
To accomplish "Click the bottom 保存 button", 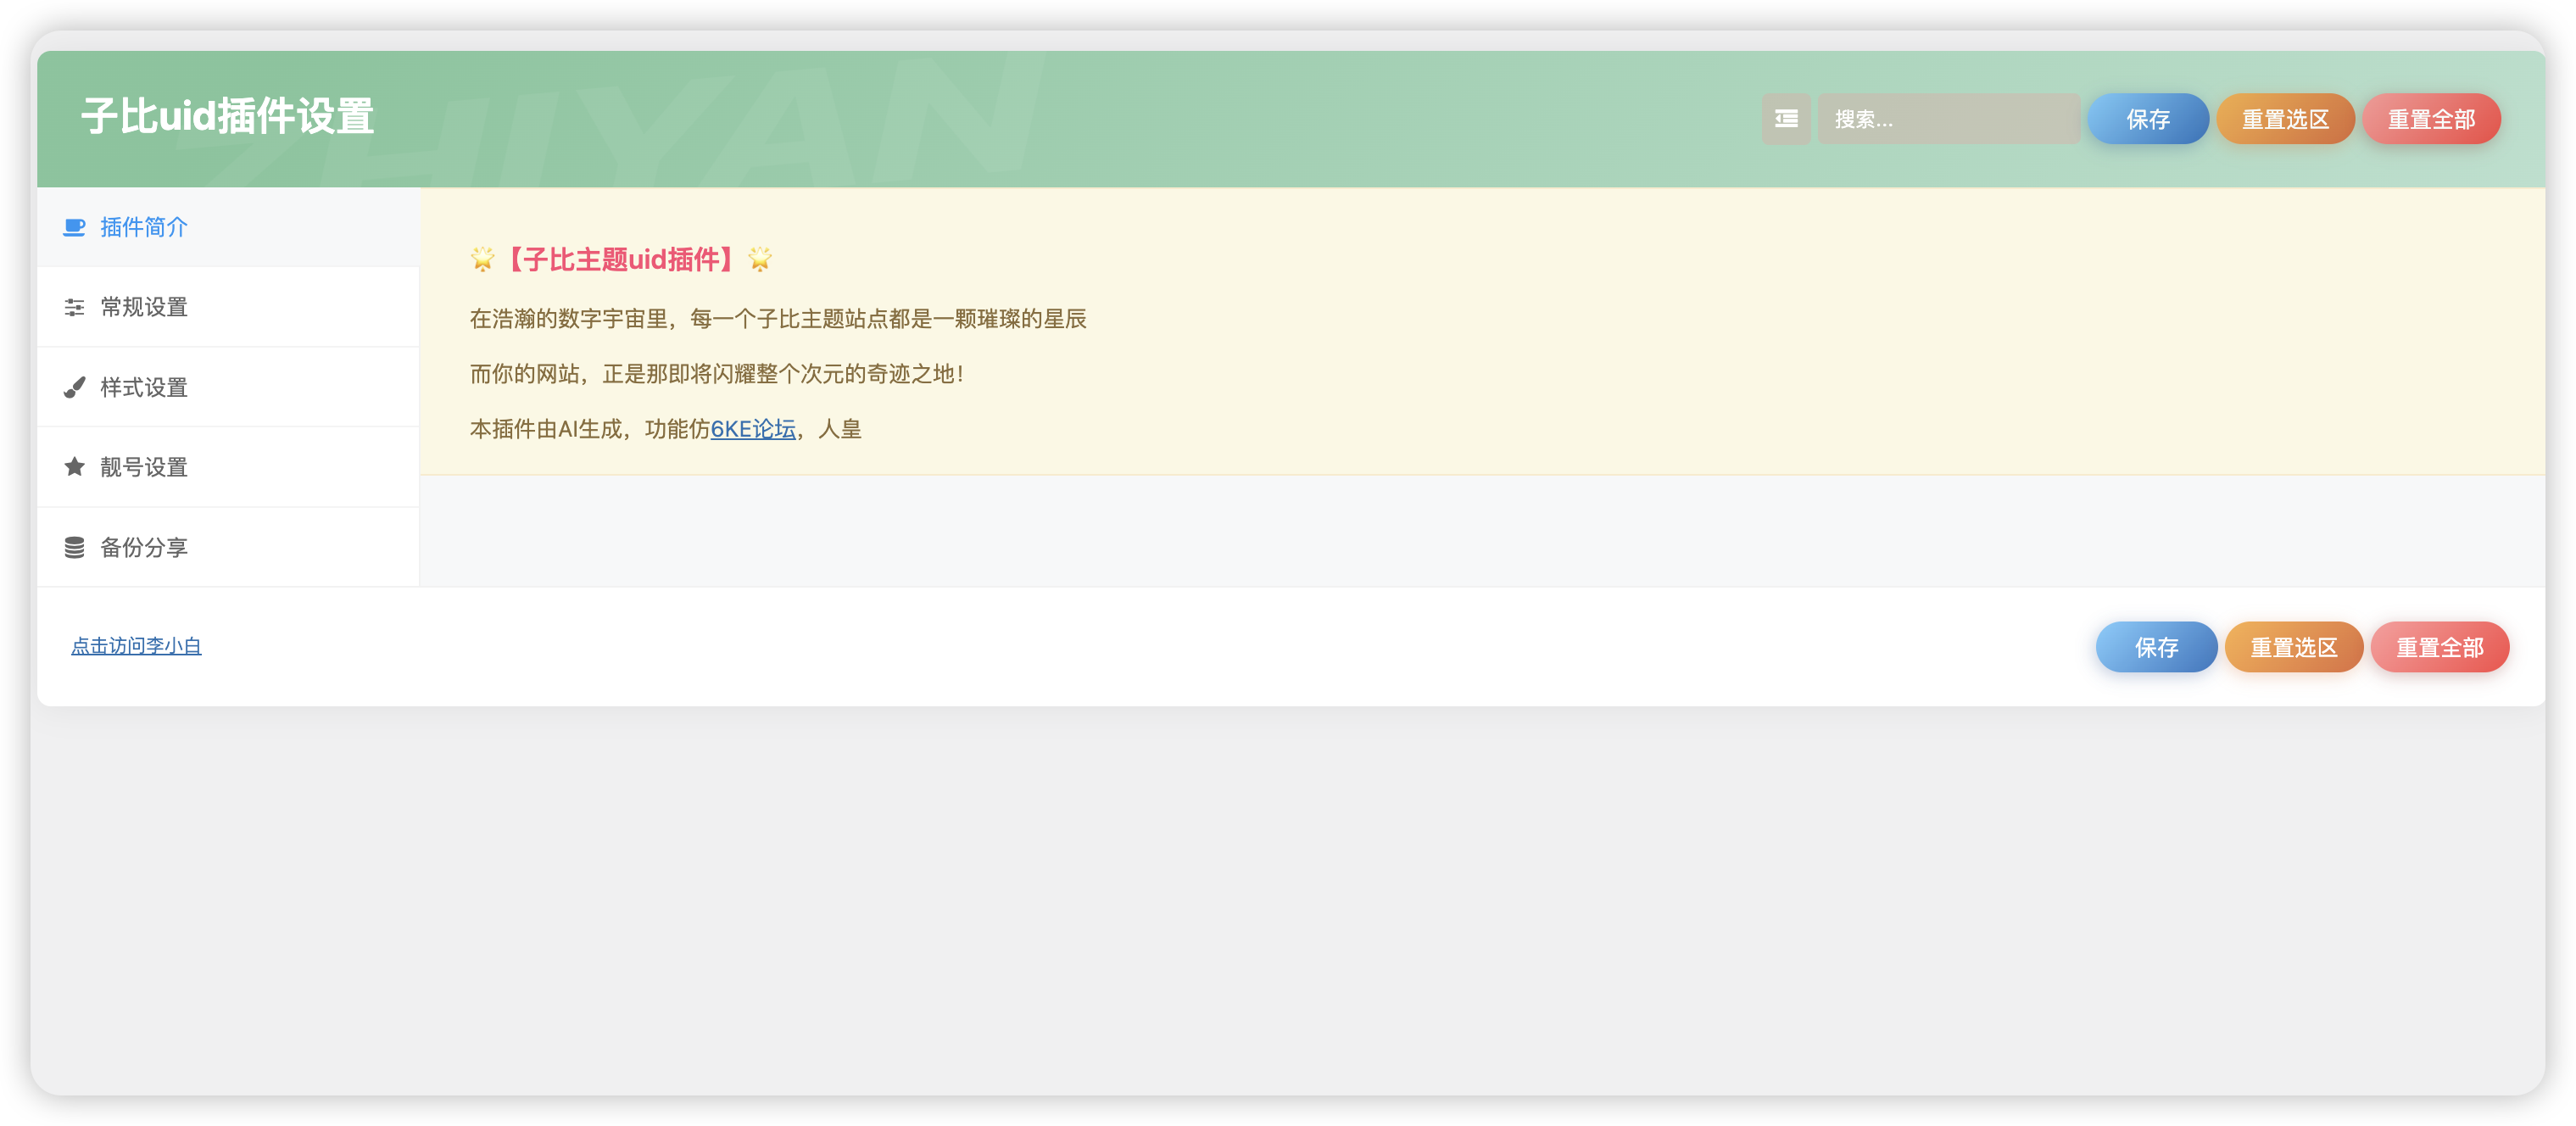I will 2156,647.
